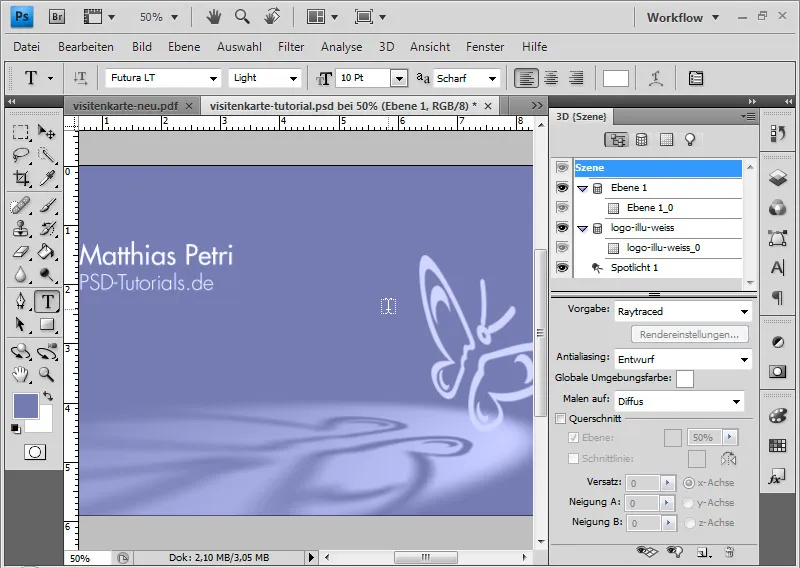
Task: Select the Path Selection tool
Action: point(20,324)
